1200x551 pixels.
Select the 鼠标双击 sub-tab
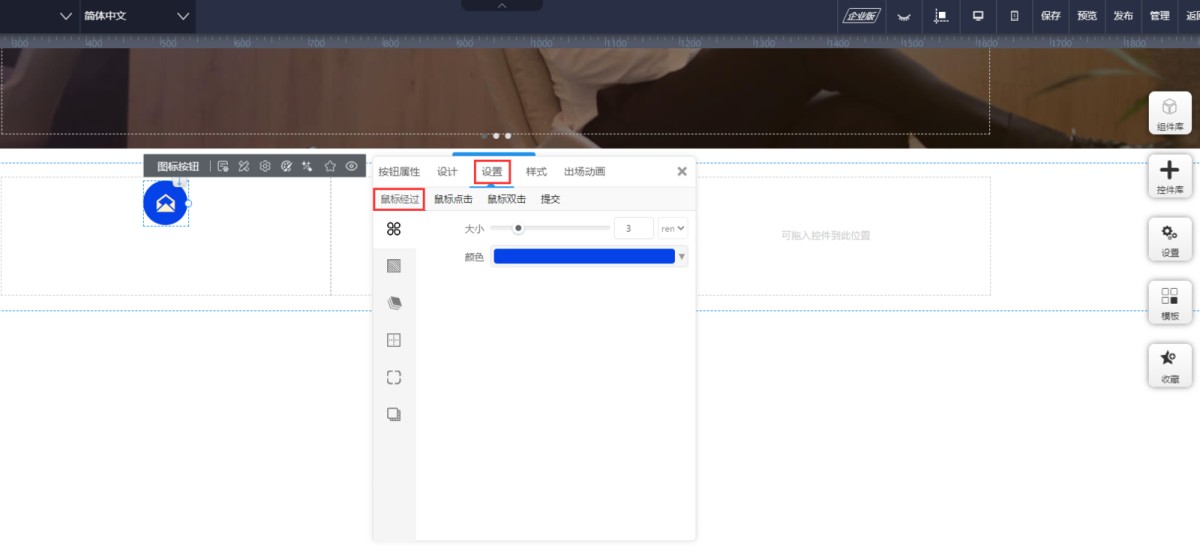[507, 199]
